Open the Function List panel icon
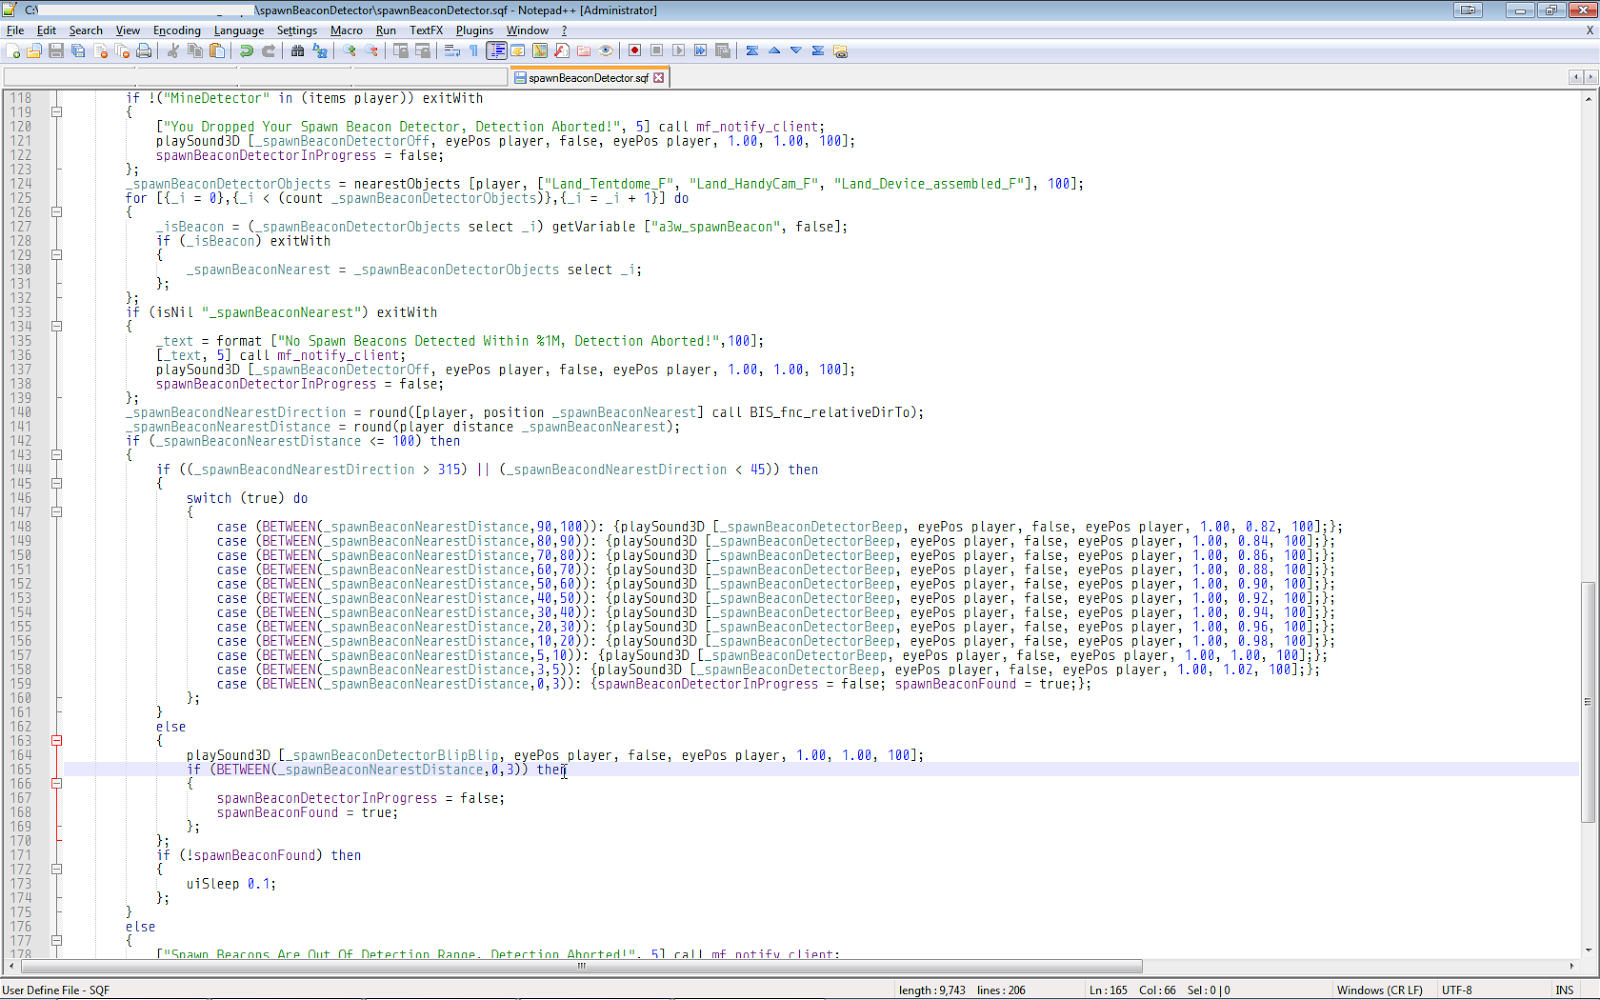The width and height of the screenshot is (1600, 1000). click(562, 51)
